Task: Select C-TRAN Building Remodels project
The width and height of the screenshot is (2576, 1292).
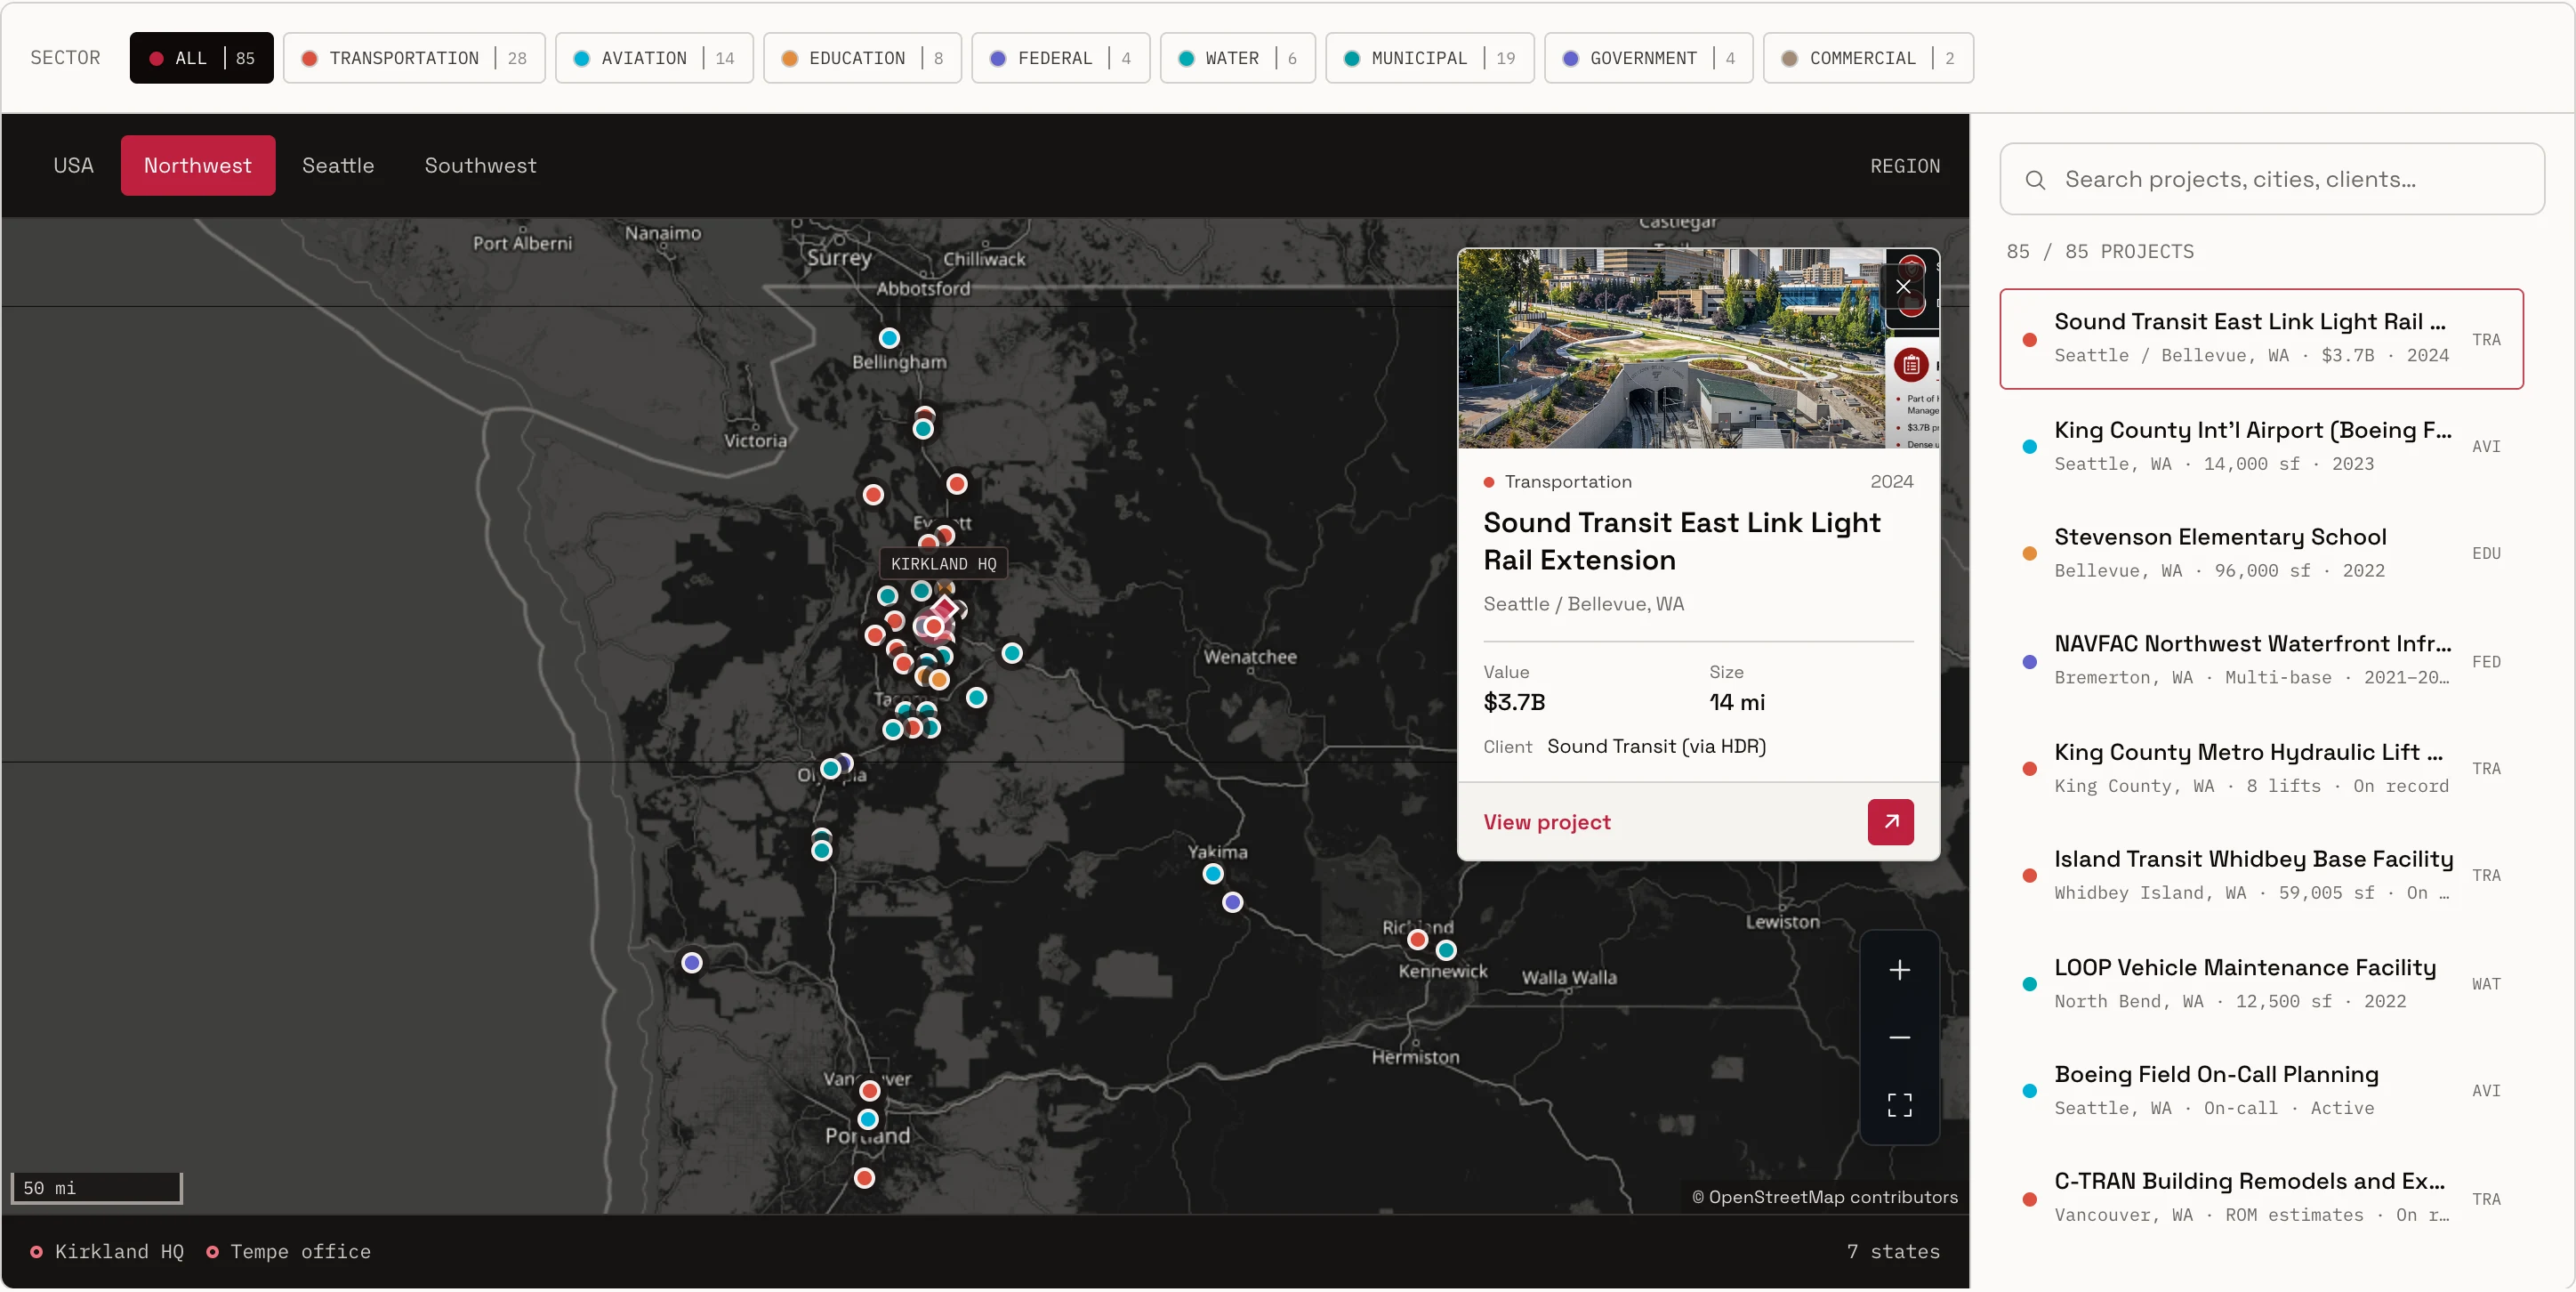Action: (2260, 1198)
